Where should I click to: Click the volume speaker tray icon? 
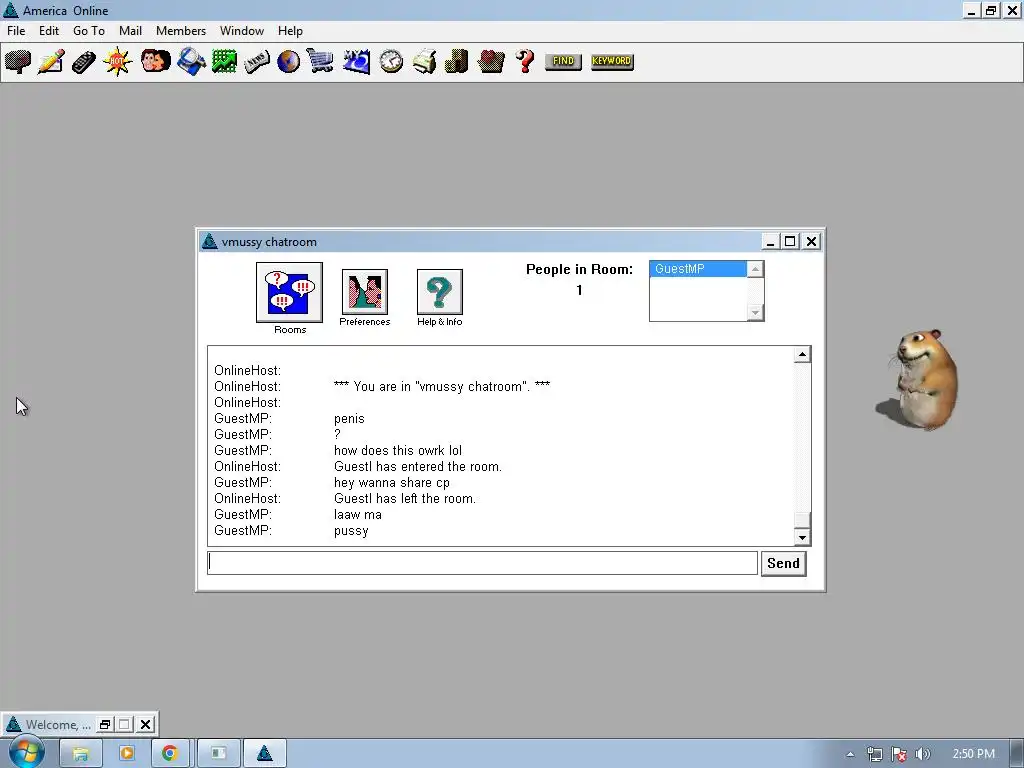[x=923, y=754]
